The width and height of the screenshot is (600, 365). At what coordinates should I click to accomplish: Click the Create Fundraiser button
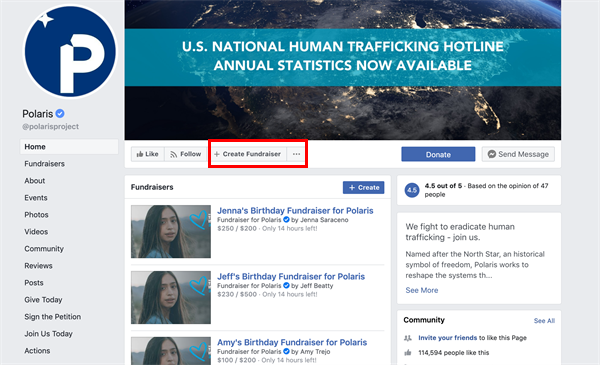(x=248, y=154)
